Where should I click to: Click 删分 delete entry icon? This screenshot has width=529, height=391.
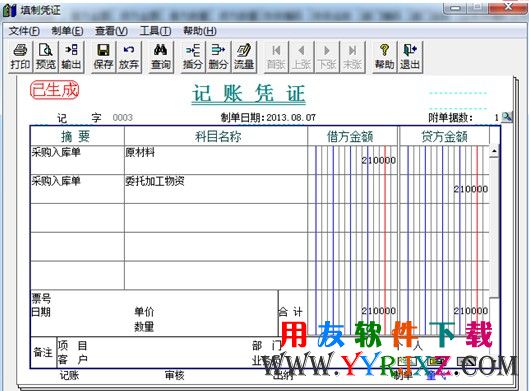click(x=218, y=57)
